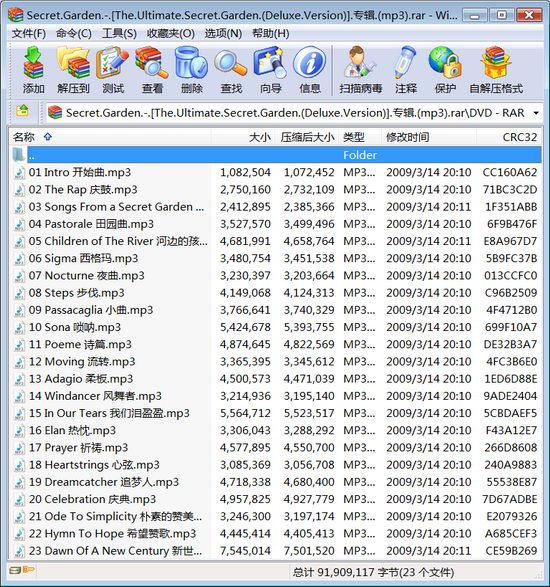550x587 pixels.
Task: Select 21 Ode To Simplicity file
Action: click(276, 517)
